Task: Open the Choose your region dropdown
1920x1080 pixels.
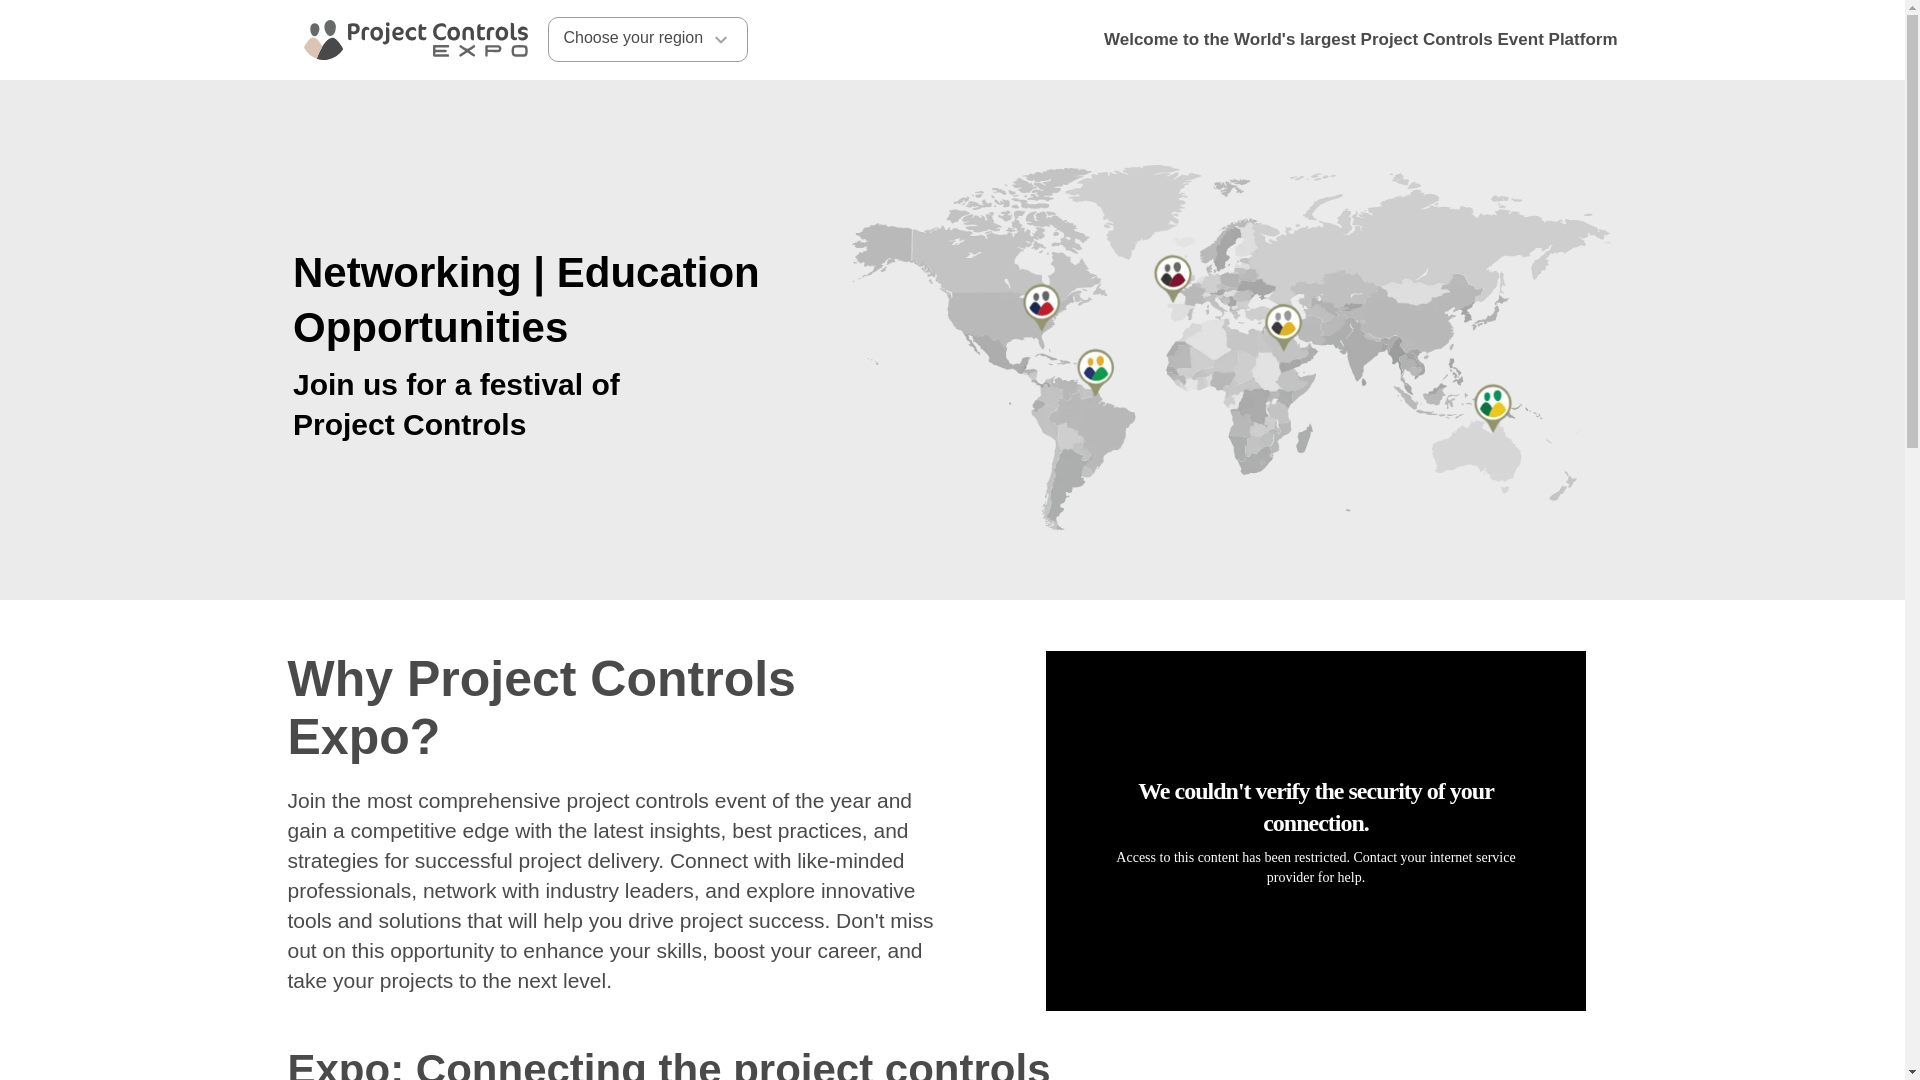Action: click(647, 39)
